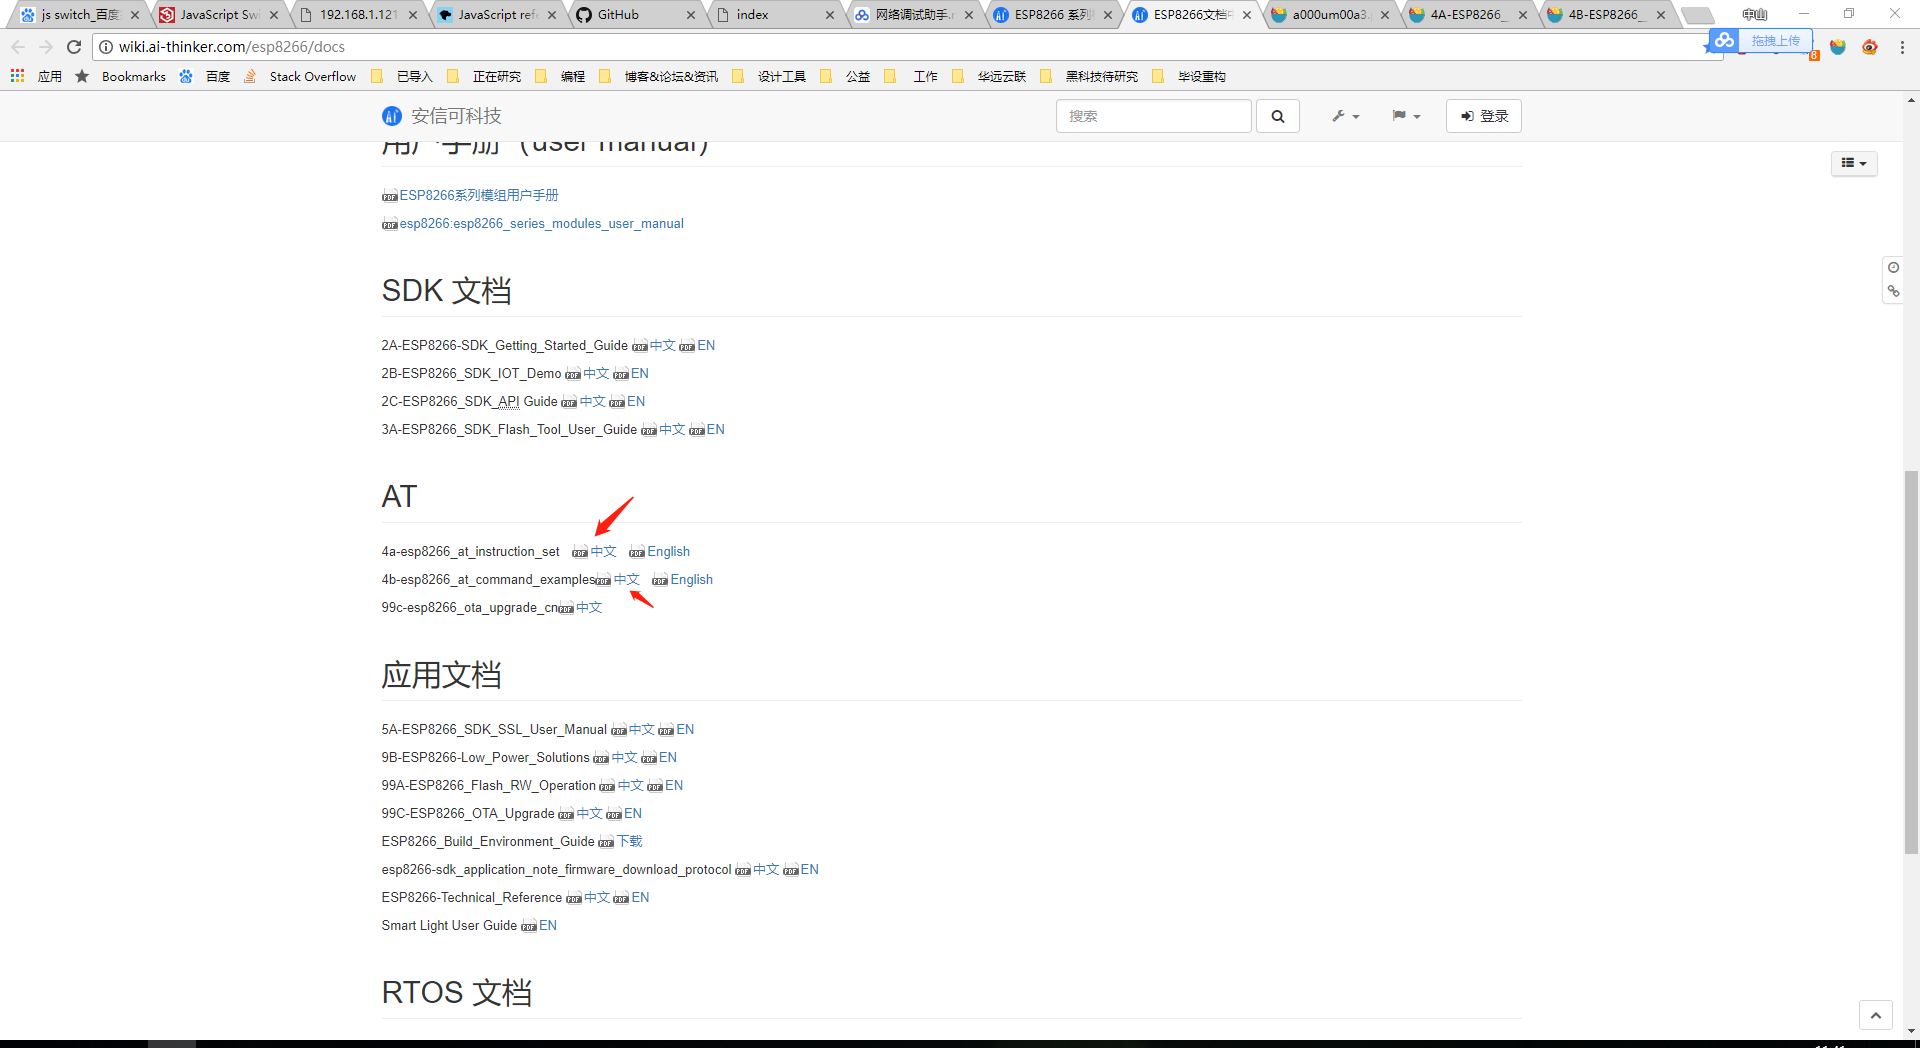Click the 登录 login button
Screen dimensions: 1920x1048
(x=1484, y=116)
